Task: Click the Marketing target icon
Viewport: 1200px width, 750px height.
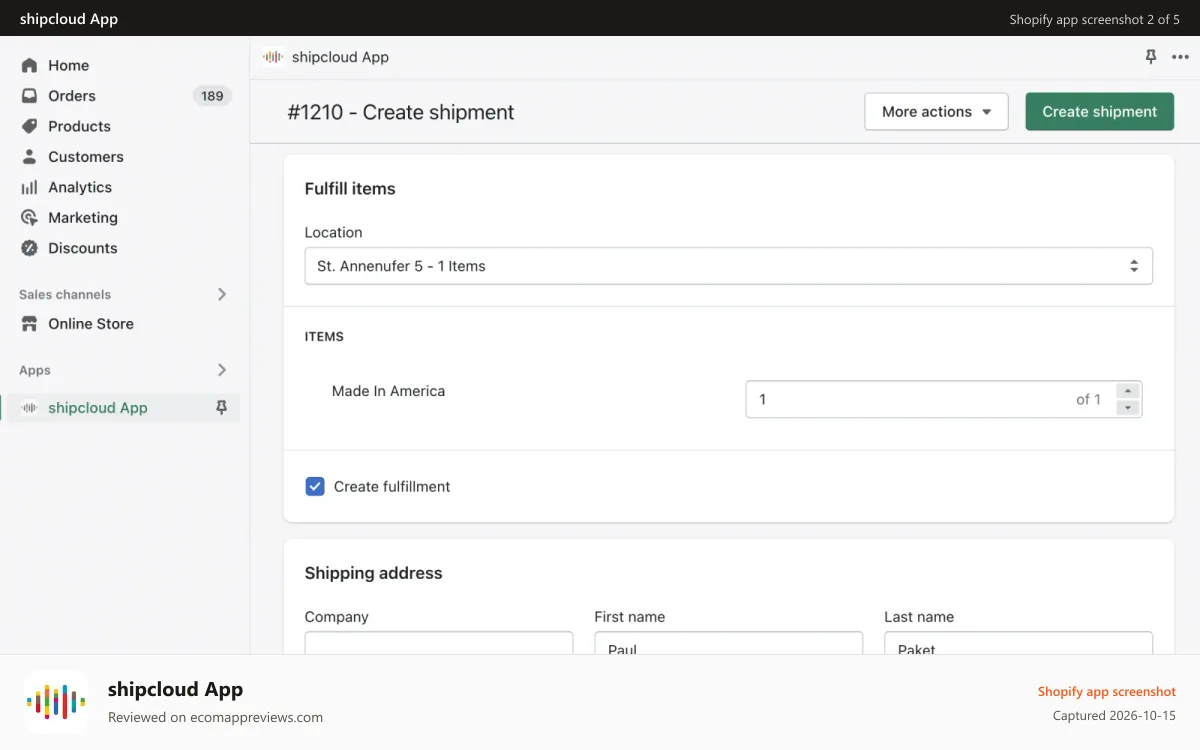Action: tap(30, 218)
